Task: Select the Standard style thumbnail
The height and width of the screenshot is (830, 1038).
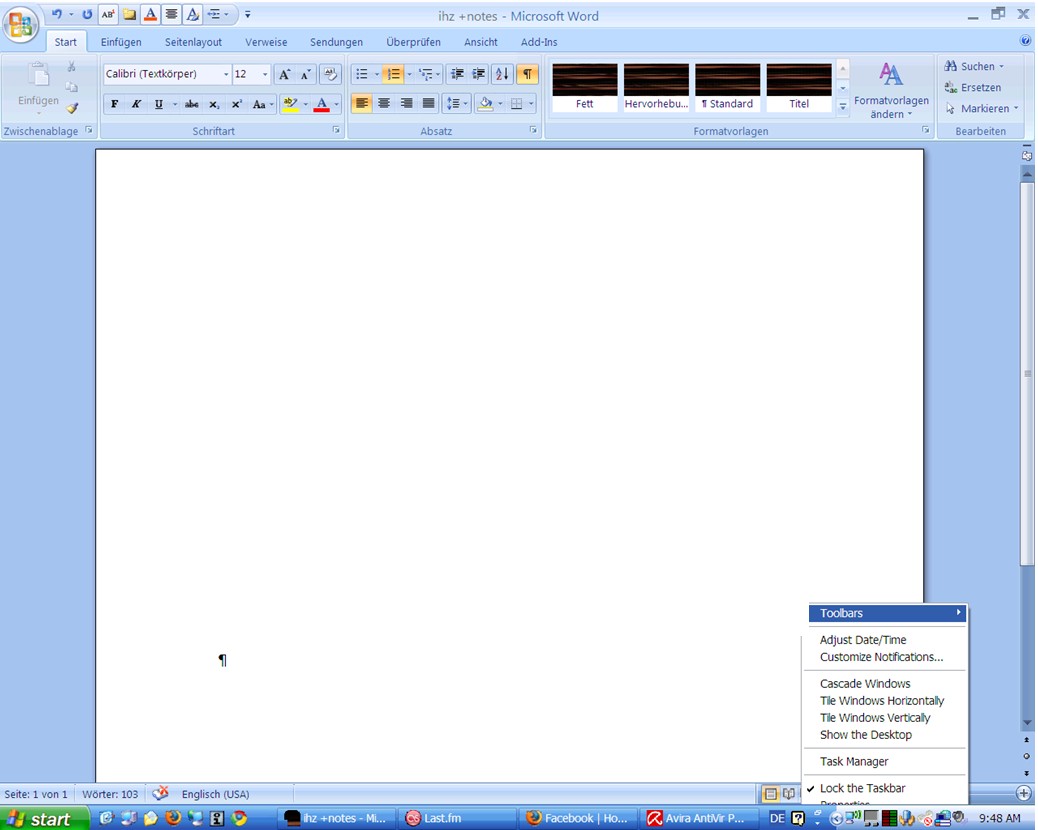Action: click(x=728, y=87)
